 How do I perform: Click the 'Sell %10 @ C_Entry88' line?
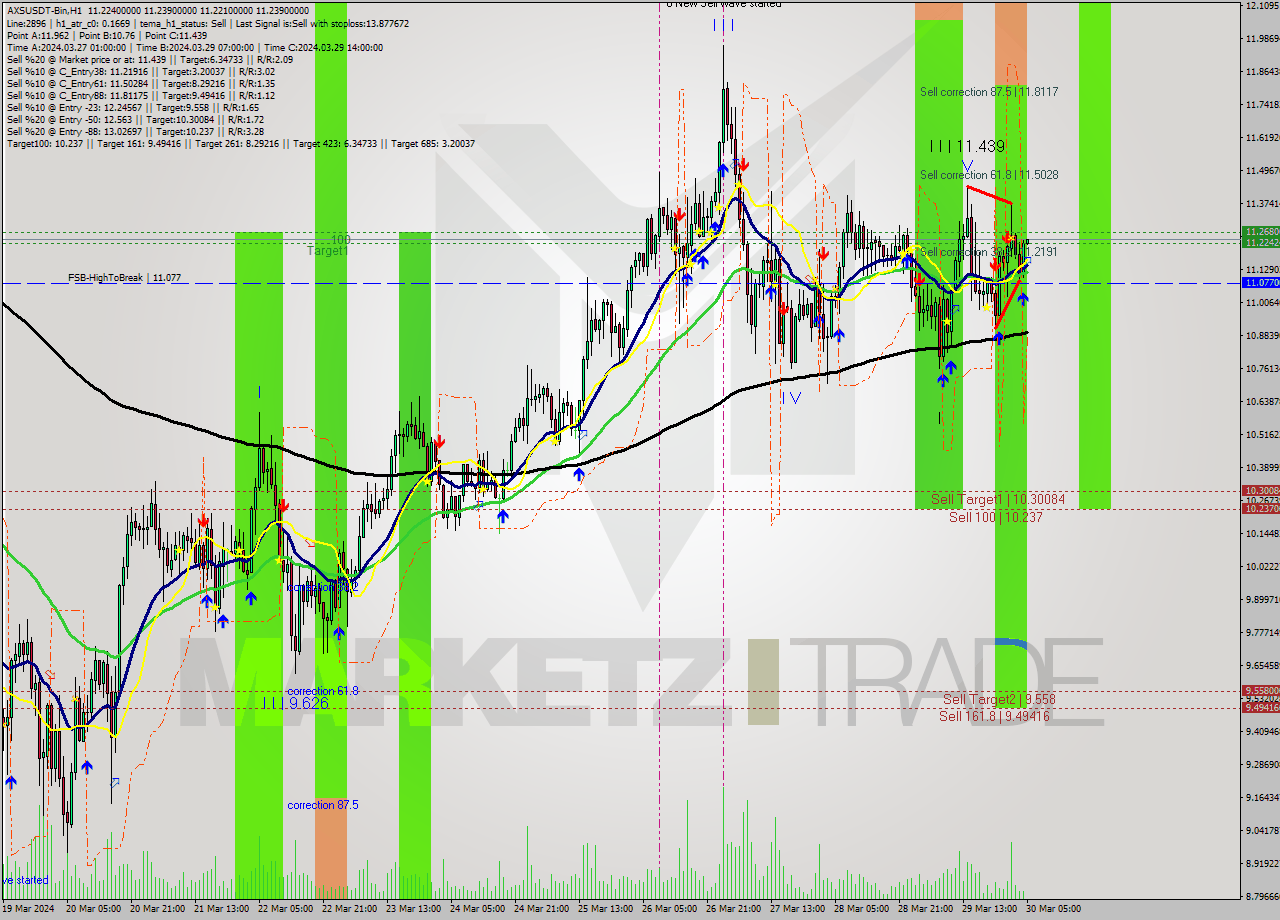(141, 96)
